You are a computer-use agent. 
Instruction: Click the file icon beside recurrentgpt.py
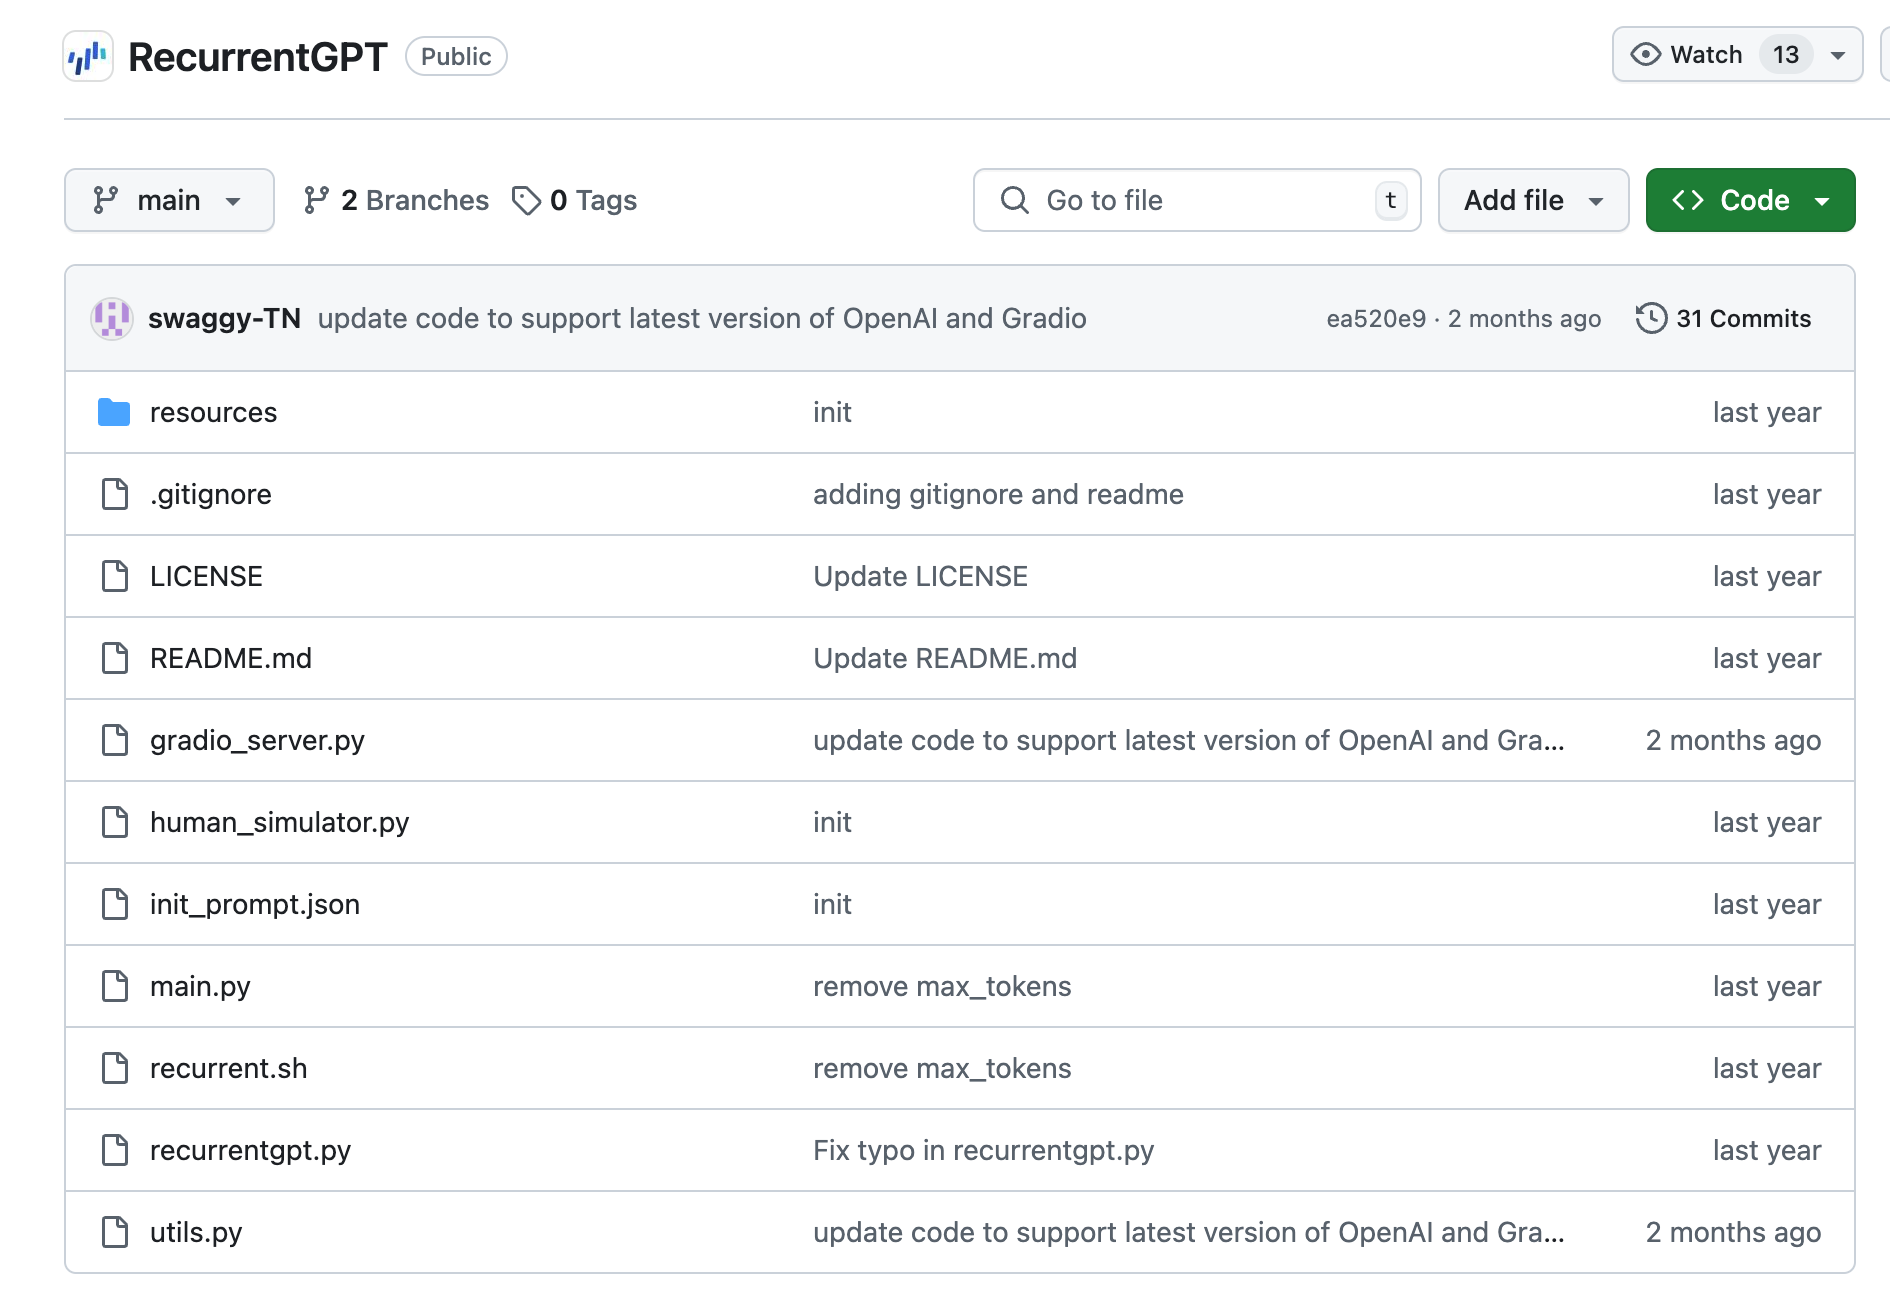pyautogui.click(x=115, y=1150)
